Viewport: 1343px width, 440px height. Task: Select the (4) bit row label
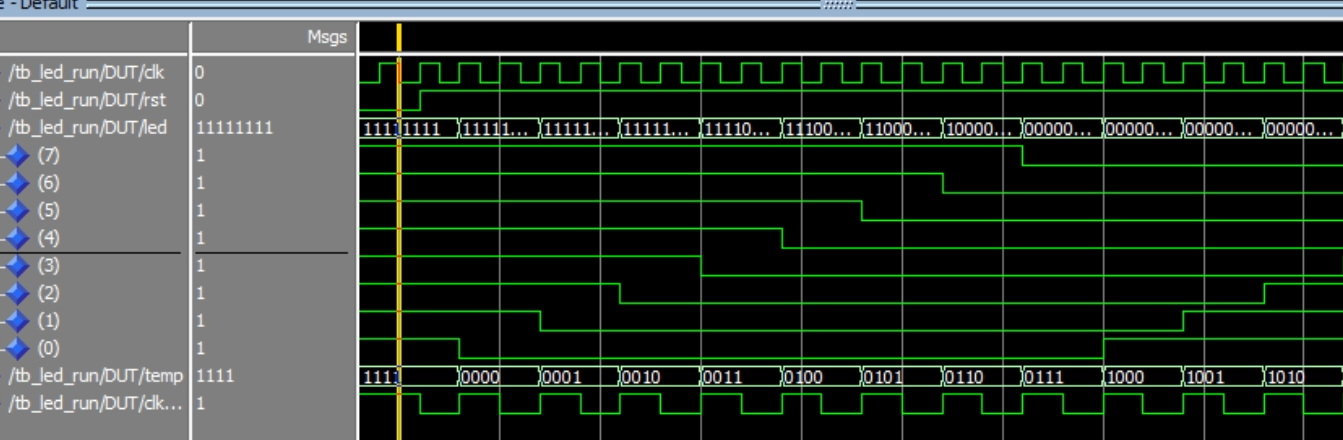(48, 238)
